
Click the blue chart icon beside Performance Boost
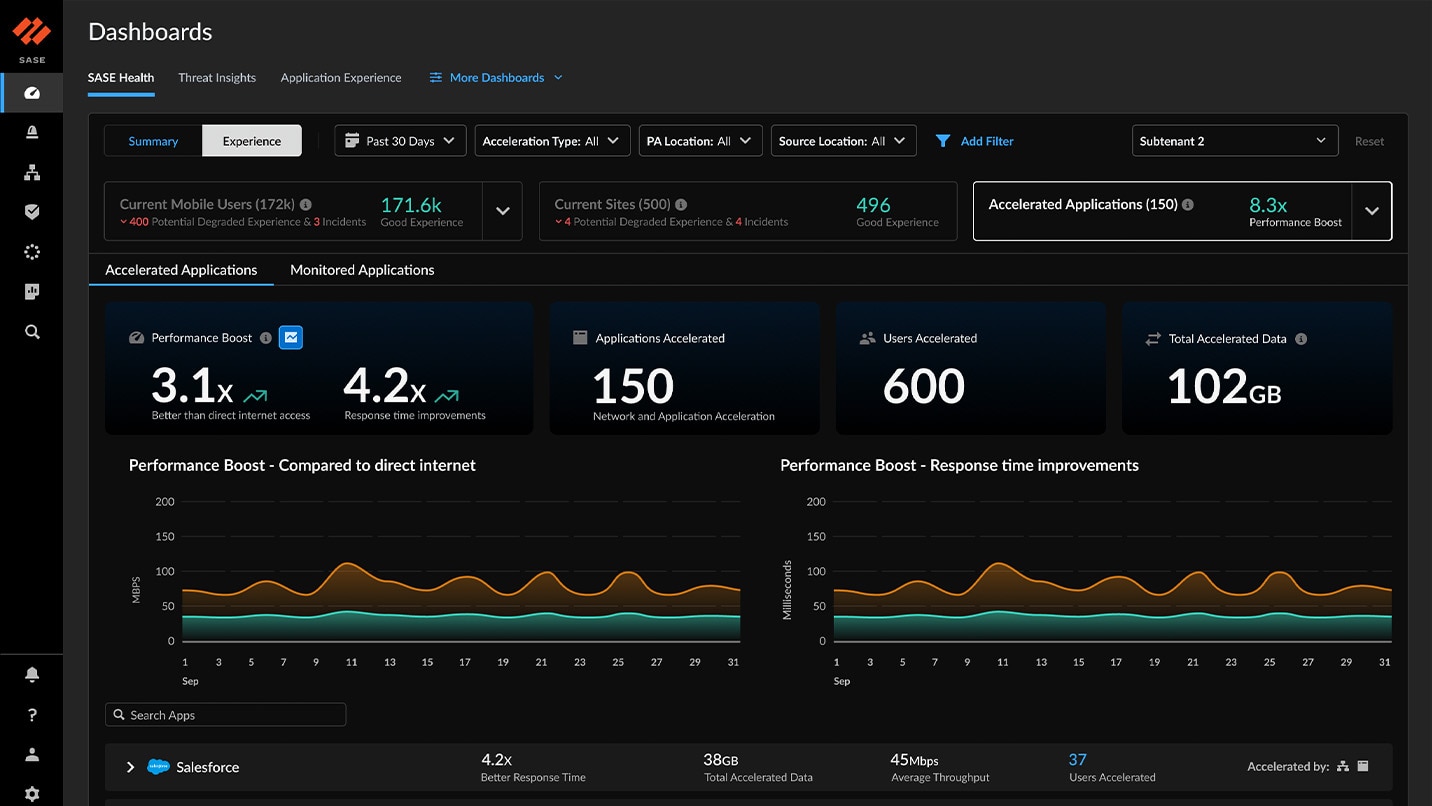pos(291,338)
